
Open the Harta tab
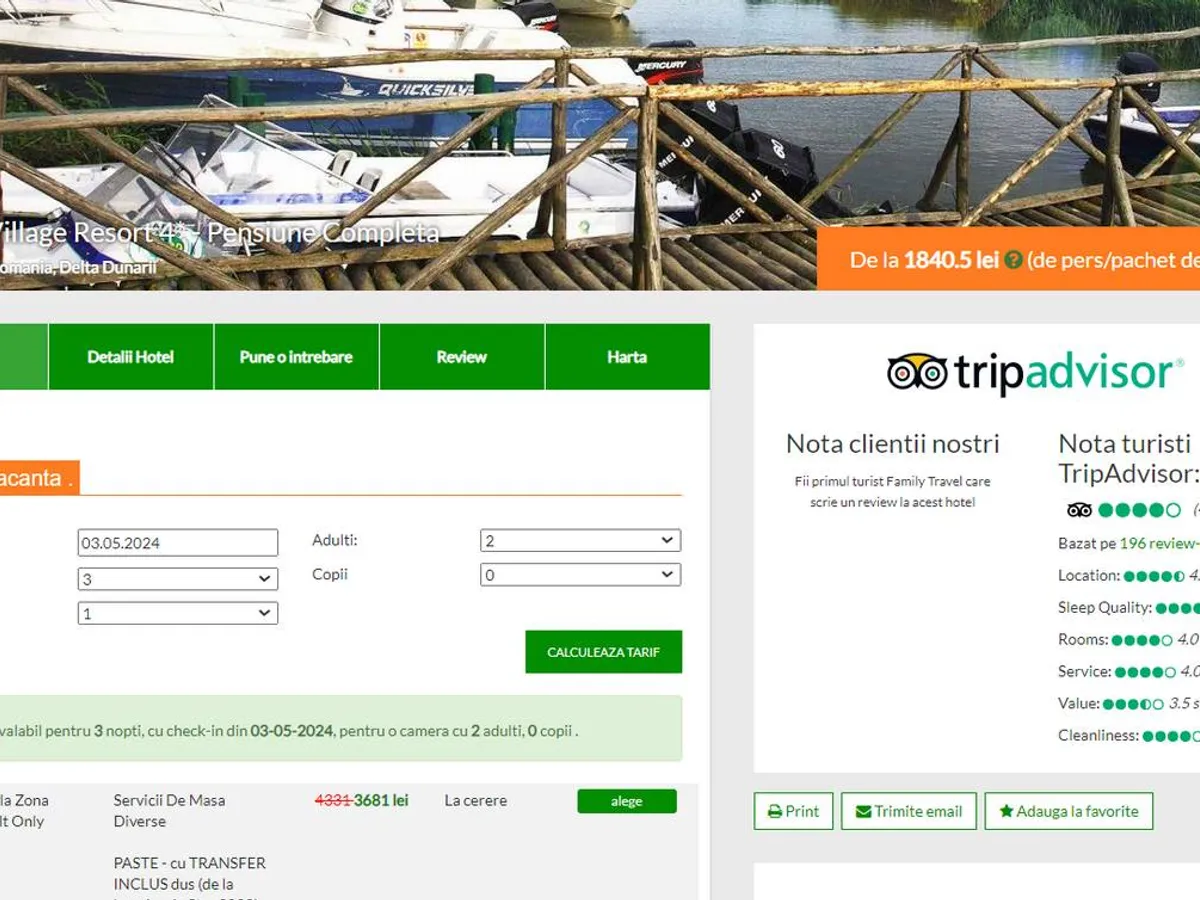coord(627,357)
